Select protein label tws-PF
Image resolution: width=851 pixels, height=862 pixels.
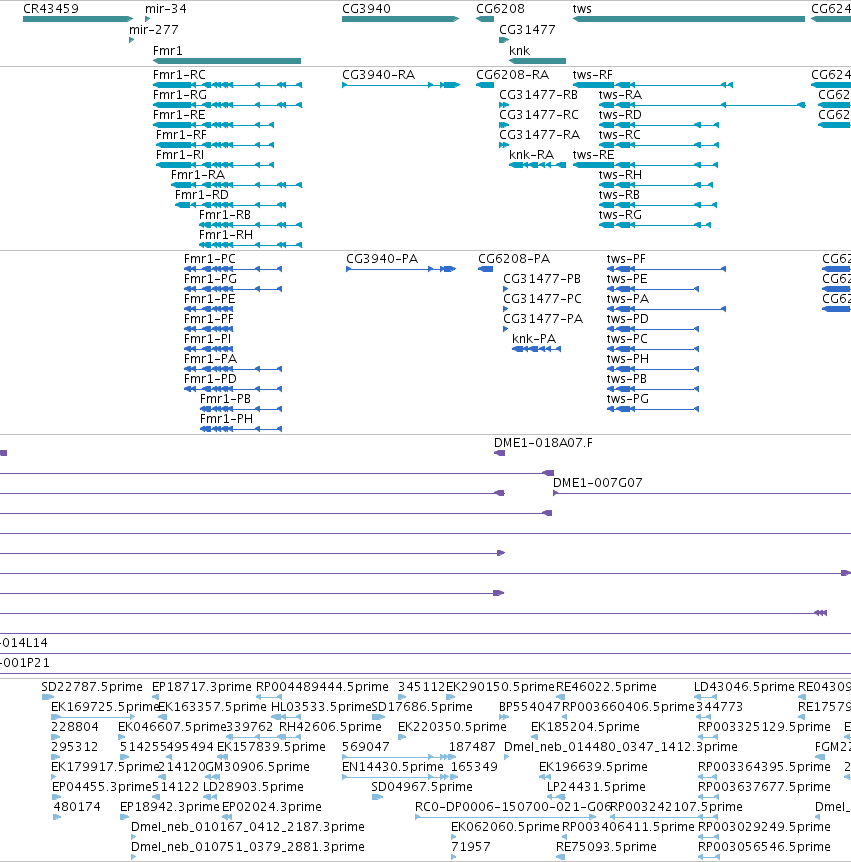pyautogui.click(x=626, y=258)
